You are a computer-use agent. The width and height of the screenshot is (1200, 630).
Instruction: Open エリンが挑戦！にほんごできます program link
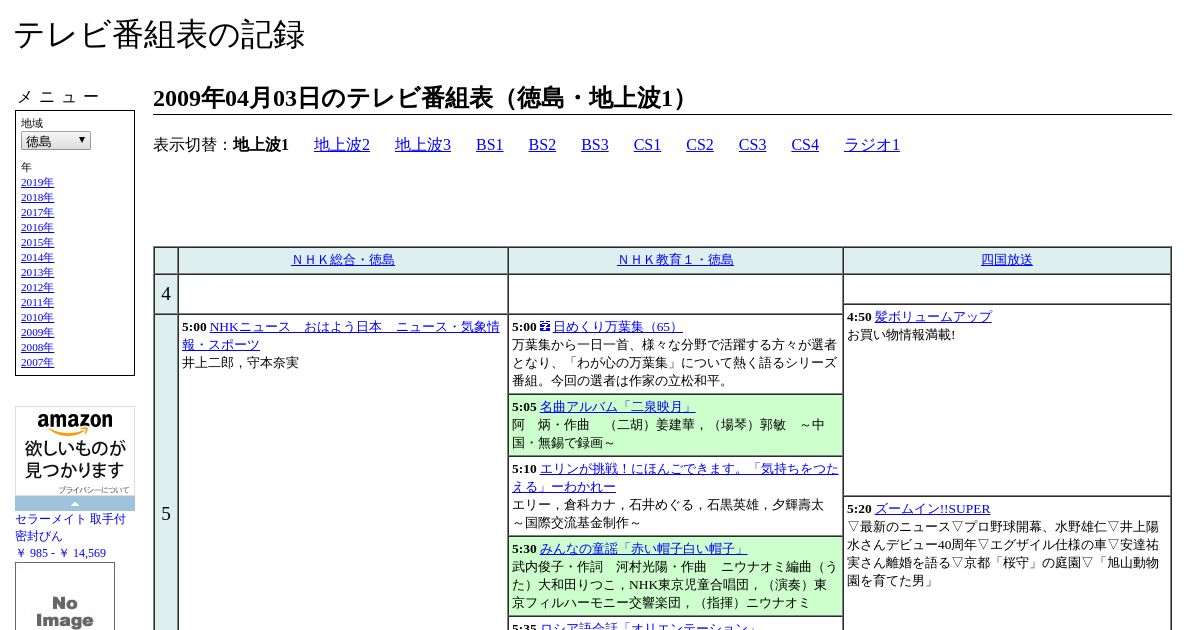[x=675, y=478]
